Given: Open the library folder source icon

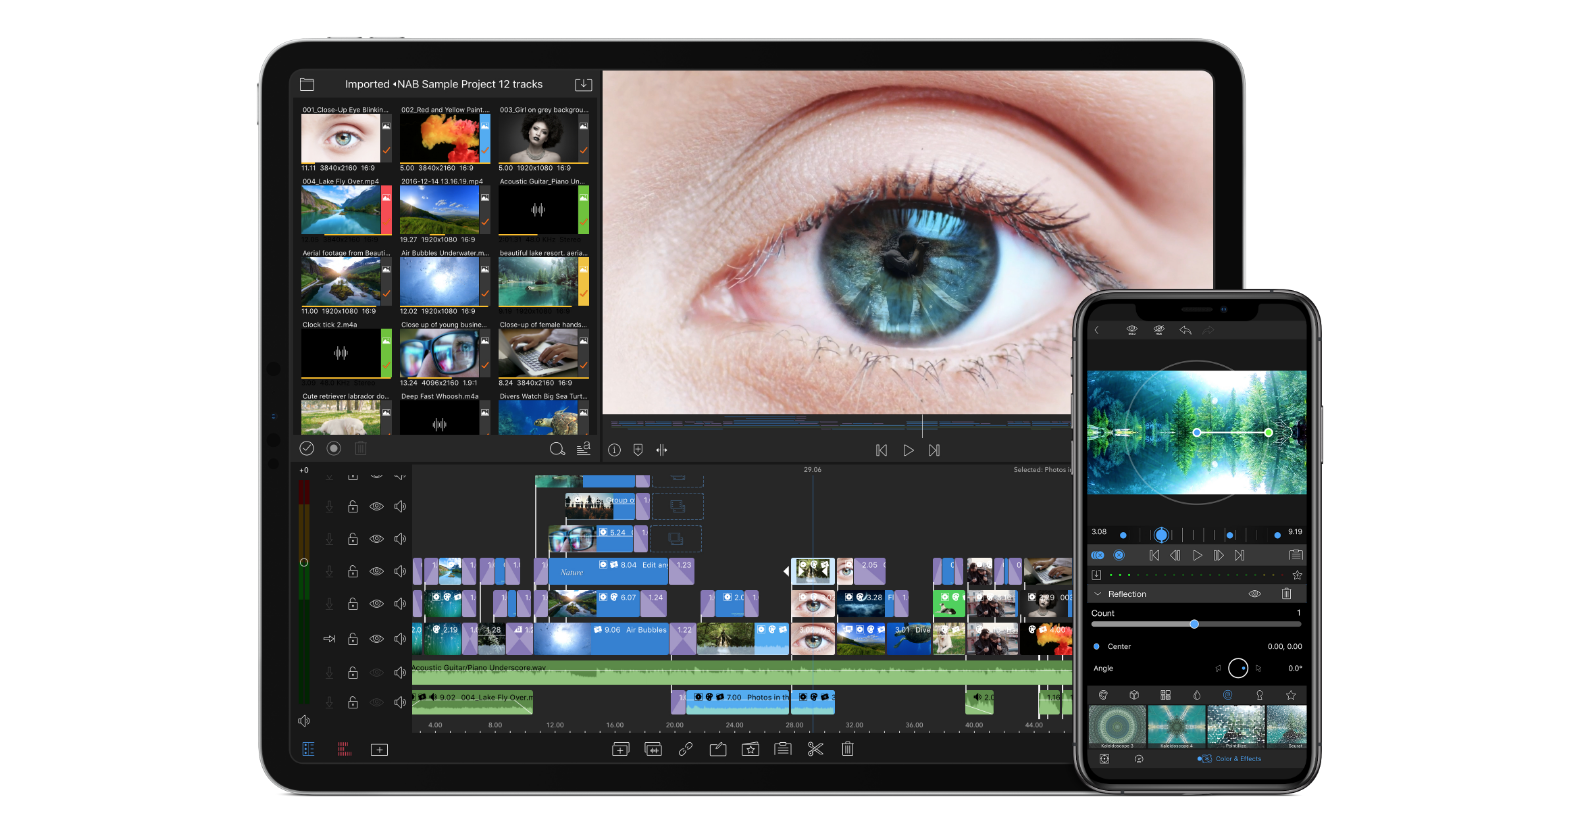Looking at the screenshot, I should click(307, 85).
